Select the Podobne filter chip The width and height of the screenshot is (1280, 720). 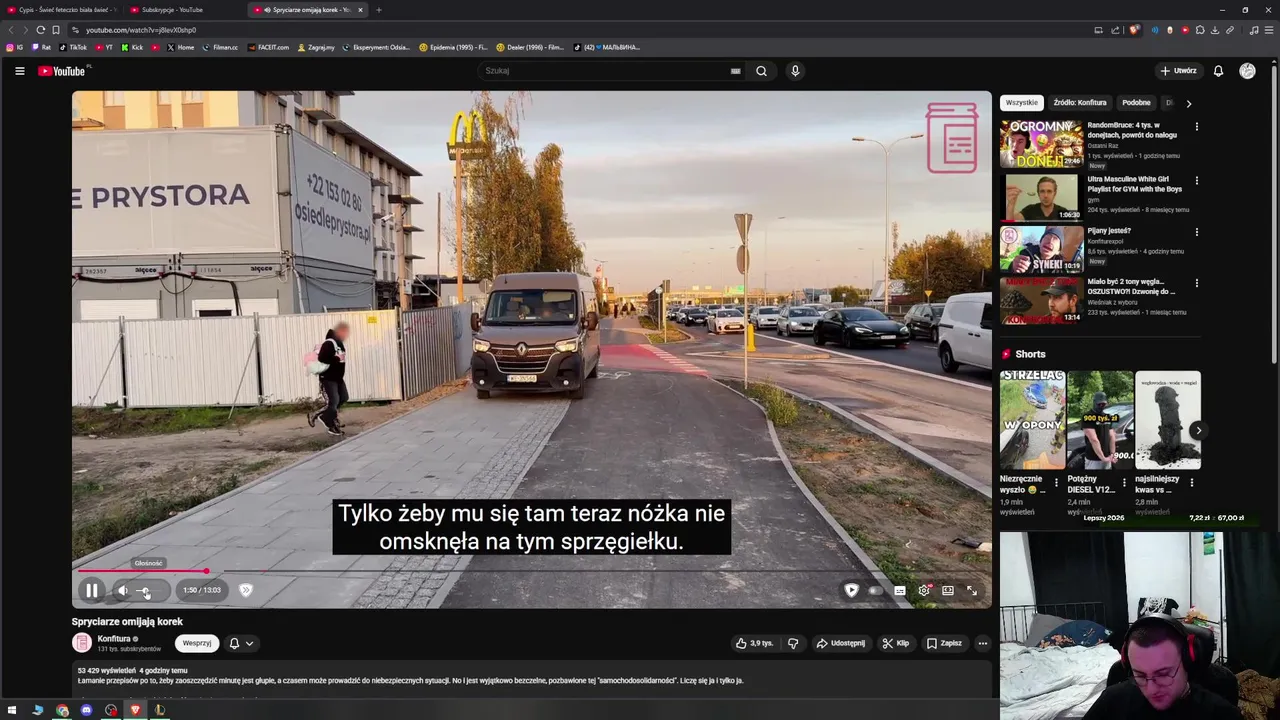(1136, 103)
